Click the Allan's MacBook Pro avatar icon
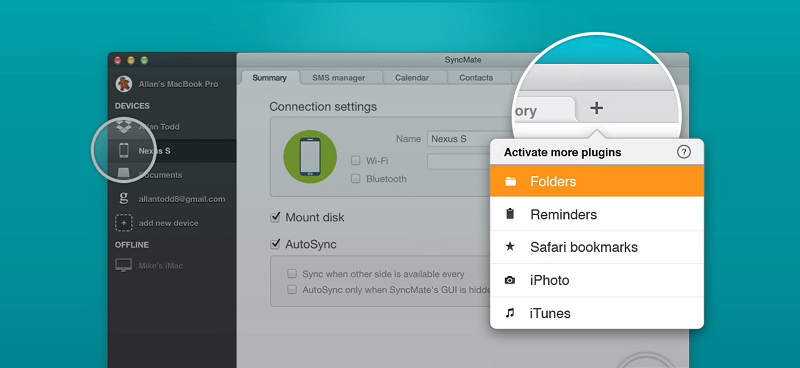This screenshot has height=368, width=800. 124,84
